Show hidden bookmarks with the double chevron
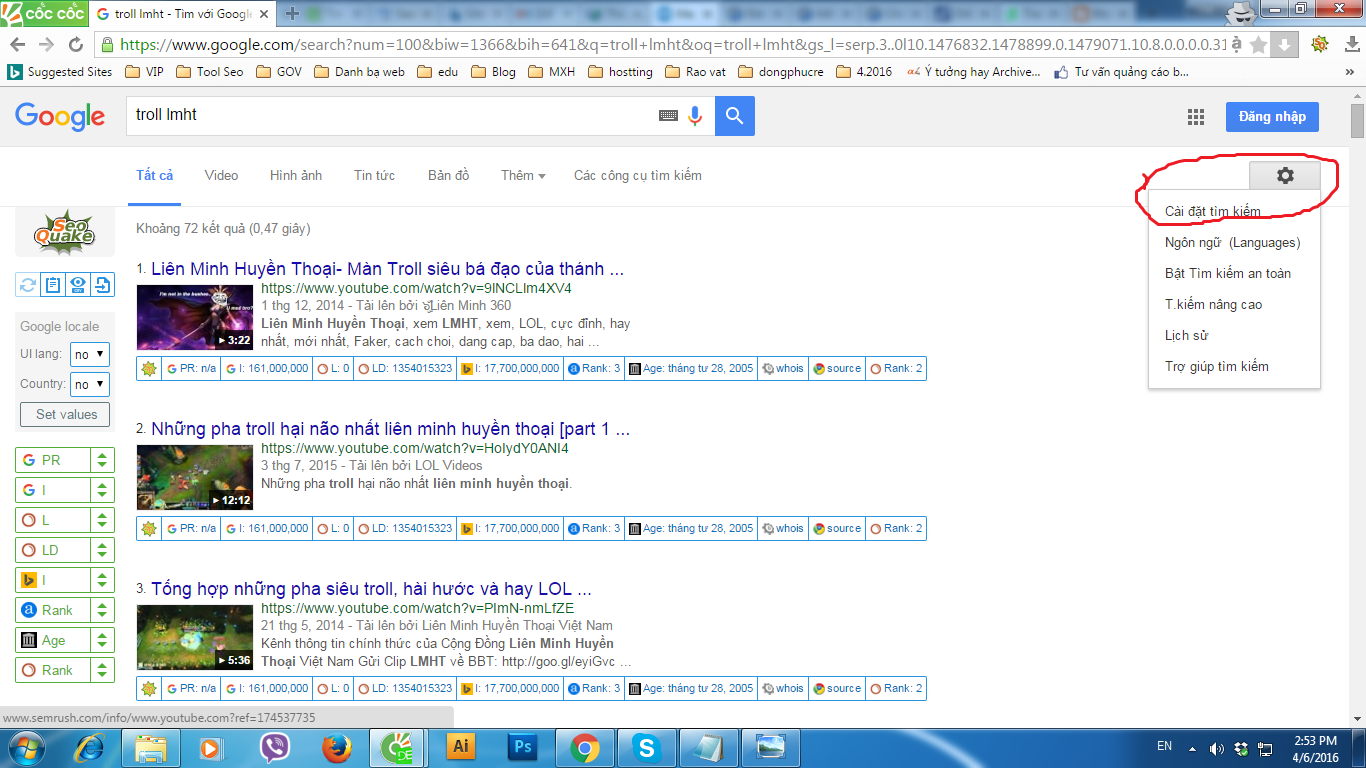The width and height of the screenshot is (1366, 768). click(x=1352, y=72)
